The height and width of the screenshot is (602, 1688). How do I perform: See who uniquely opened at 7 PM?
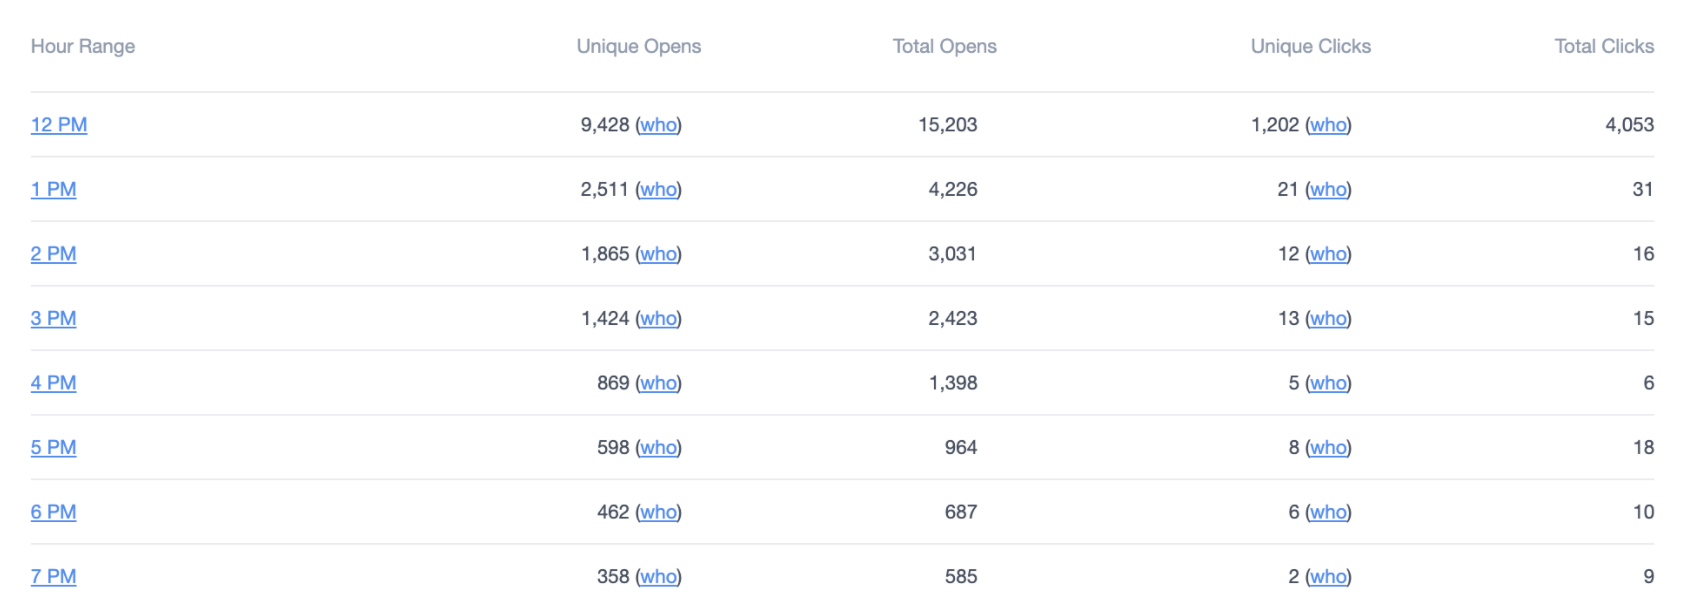point(657,576)
